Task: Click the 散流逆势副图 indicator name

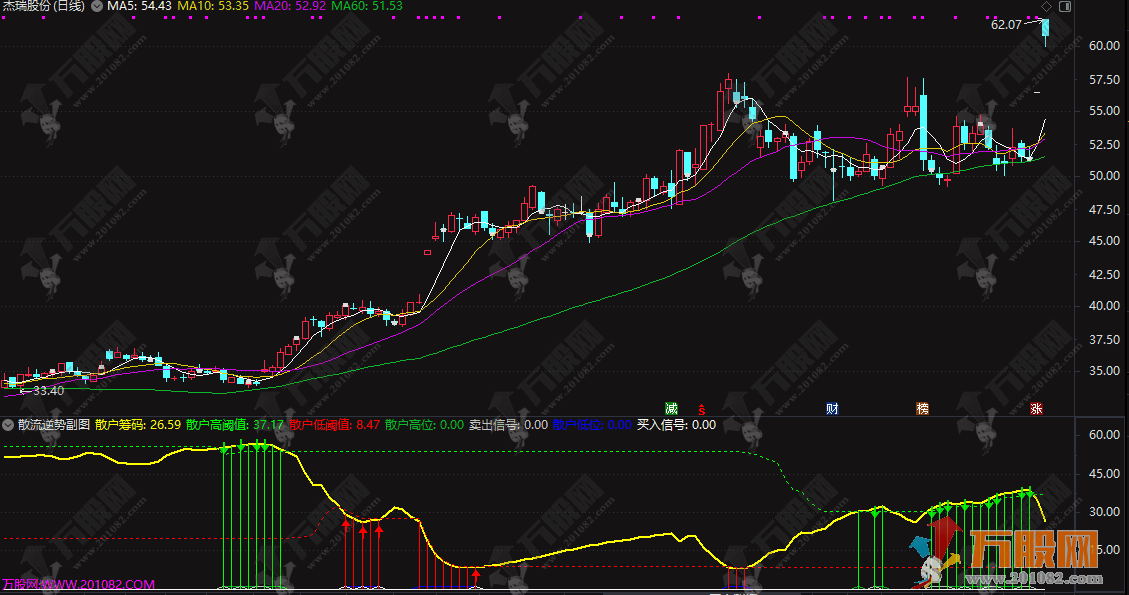Action: click(54, 424)
